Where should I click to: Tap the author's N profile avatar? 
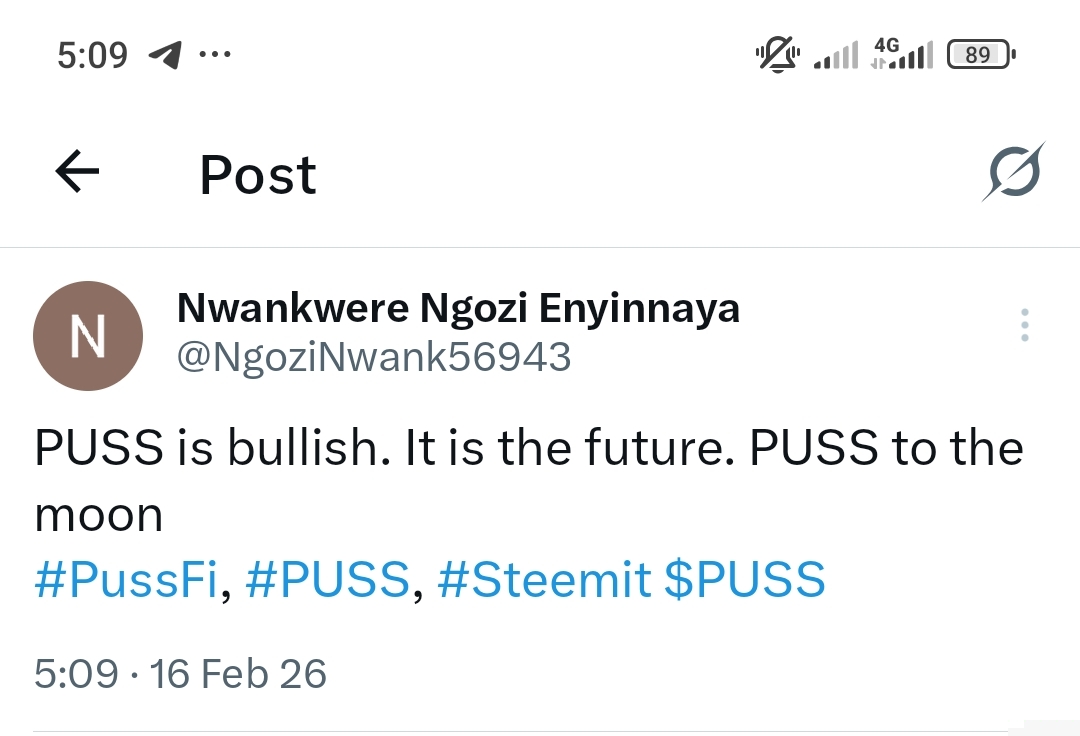[88, 336]
